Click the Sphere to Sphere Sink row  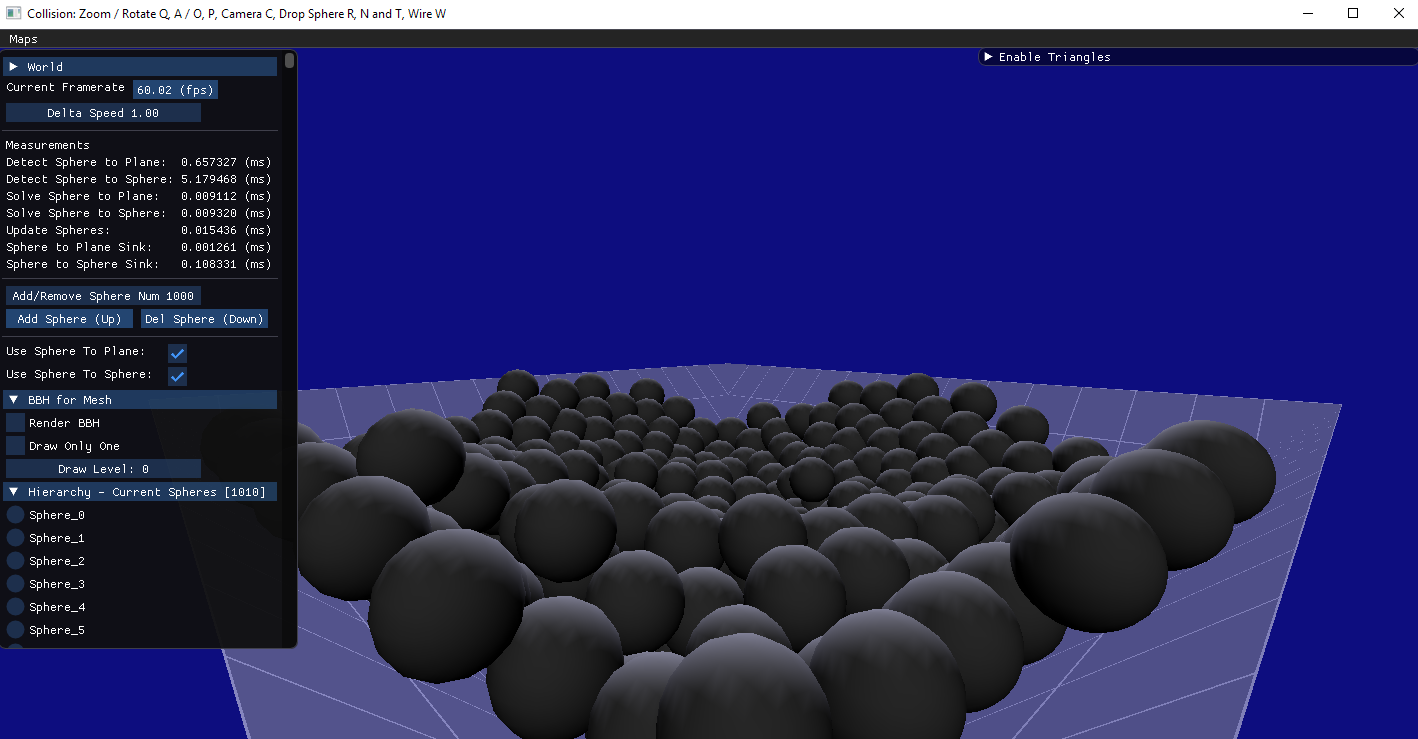point(138,264)
